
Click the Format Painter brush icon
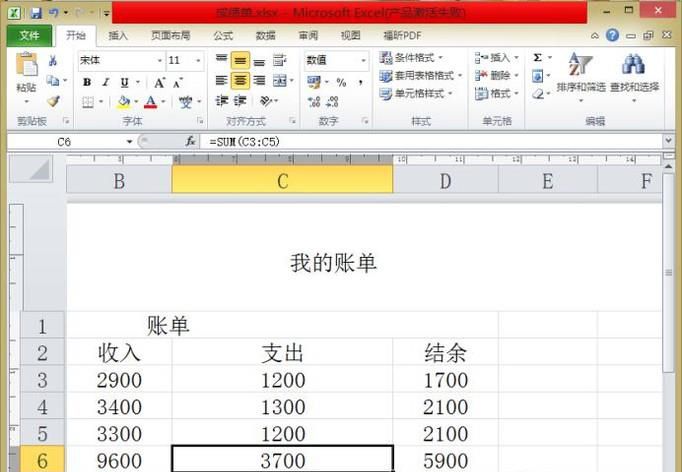[53, 102]
